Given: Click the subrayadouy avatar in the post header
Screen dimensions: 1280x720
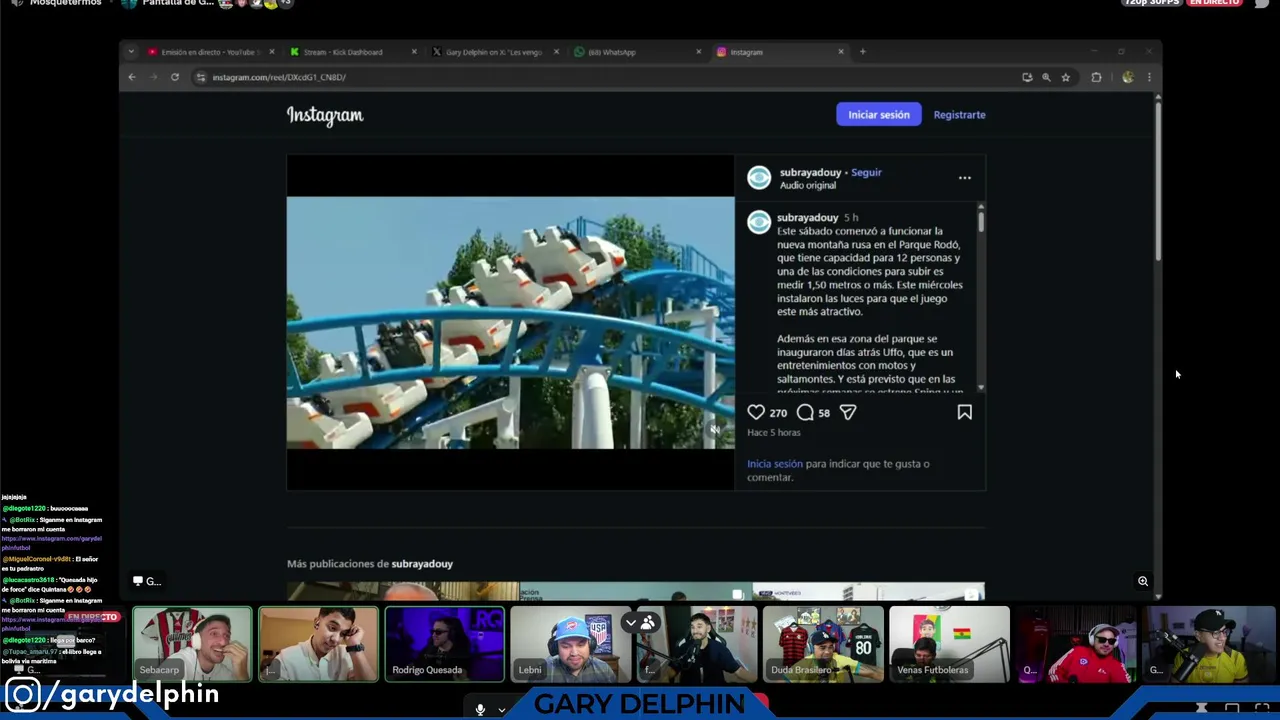Looking at the screenshot, I should (759, 178).
